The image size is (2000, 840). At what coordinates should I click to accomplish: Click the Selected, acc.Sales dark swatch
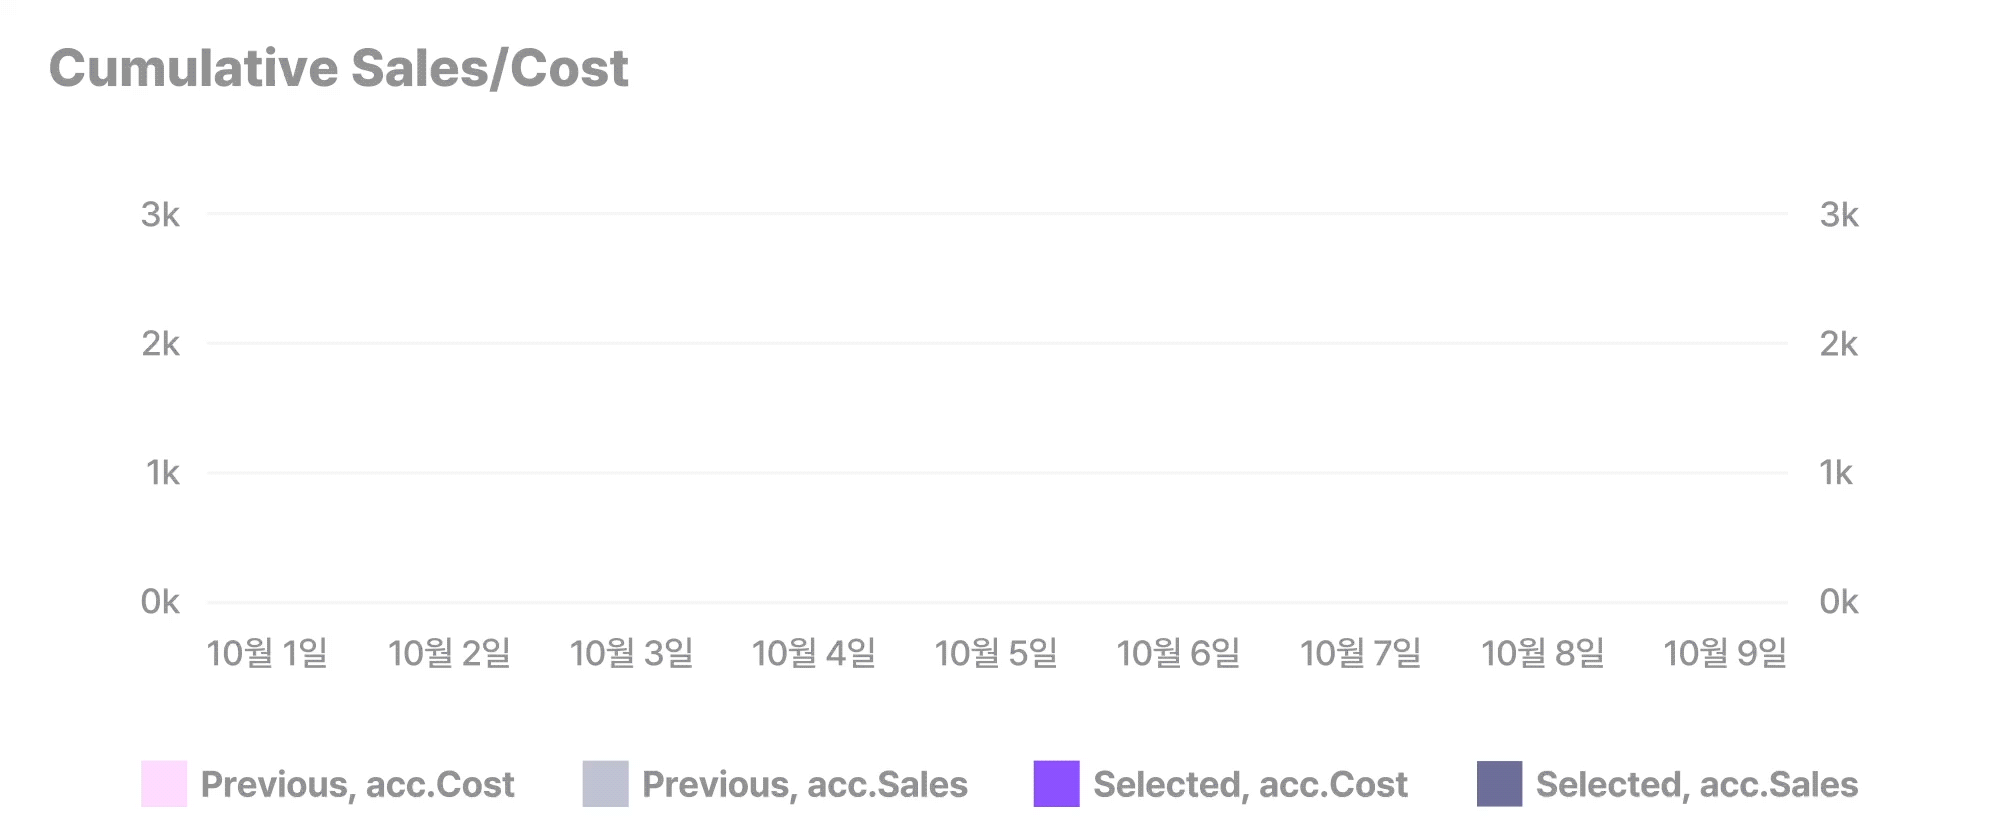[x=1500, y=784]
